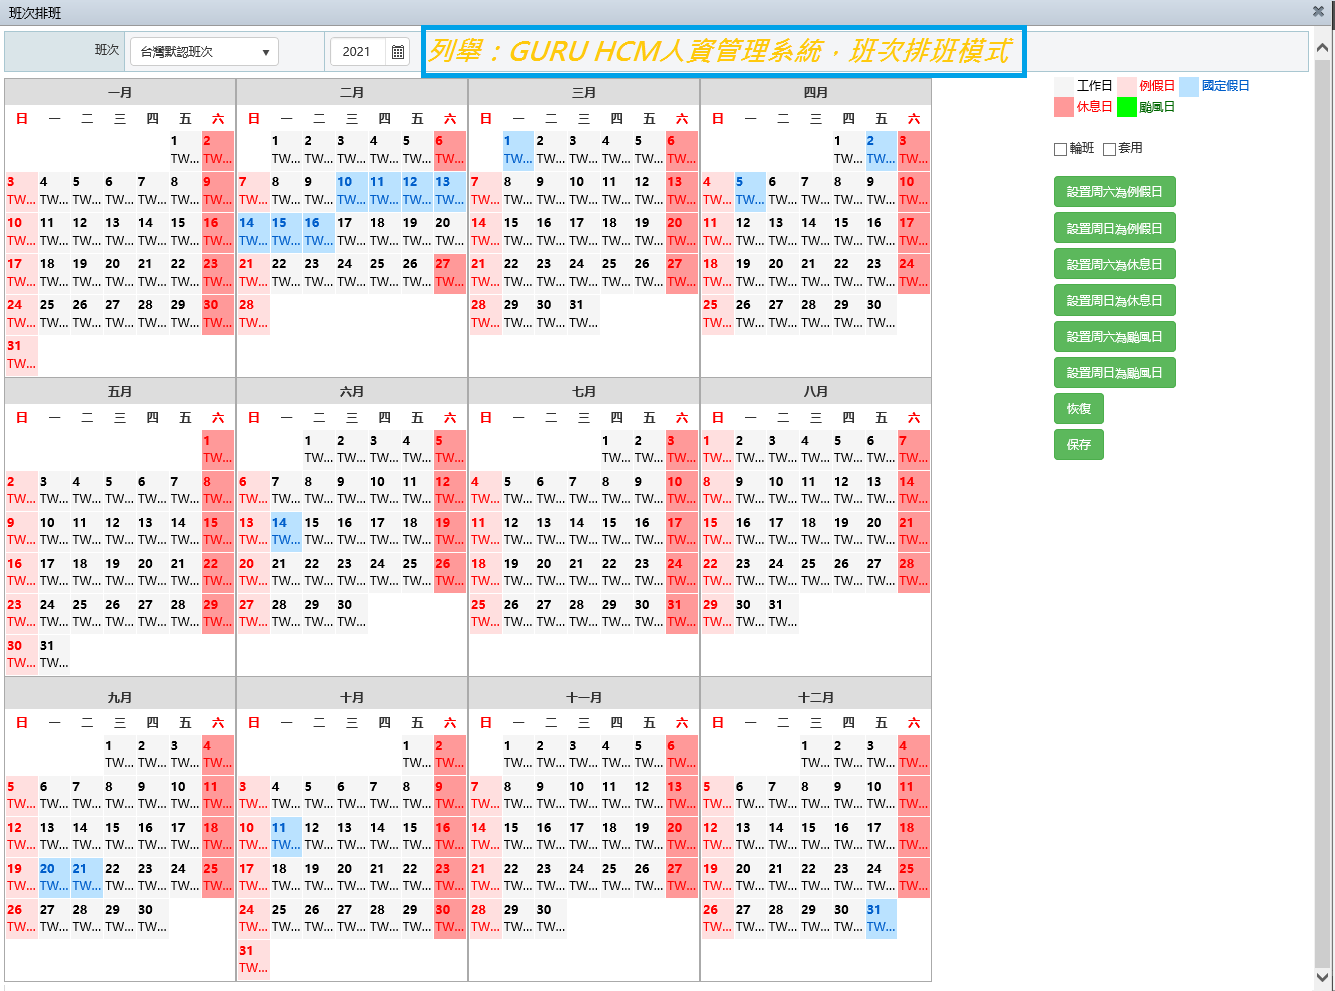Click the 恢復 restore button
The height and width of the screenshot is (991, 1335).
1079,408
